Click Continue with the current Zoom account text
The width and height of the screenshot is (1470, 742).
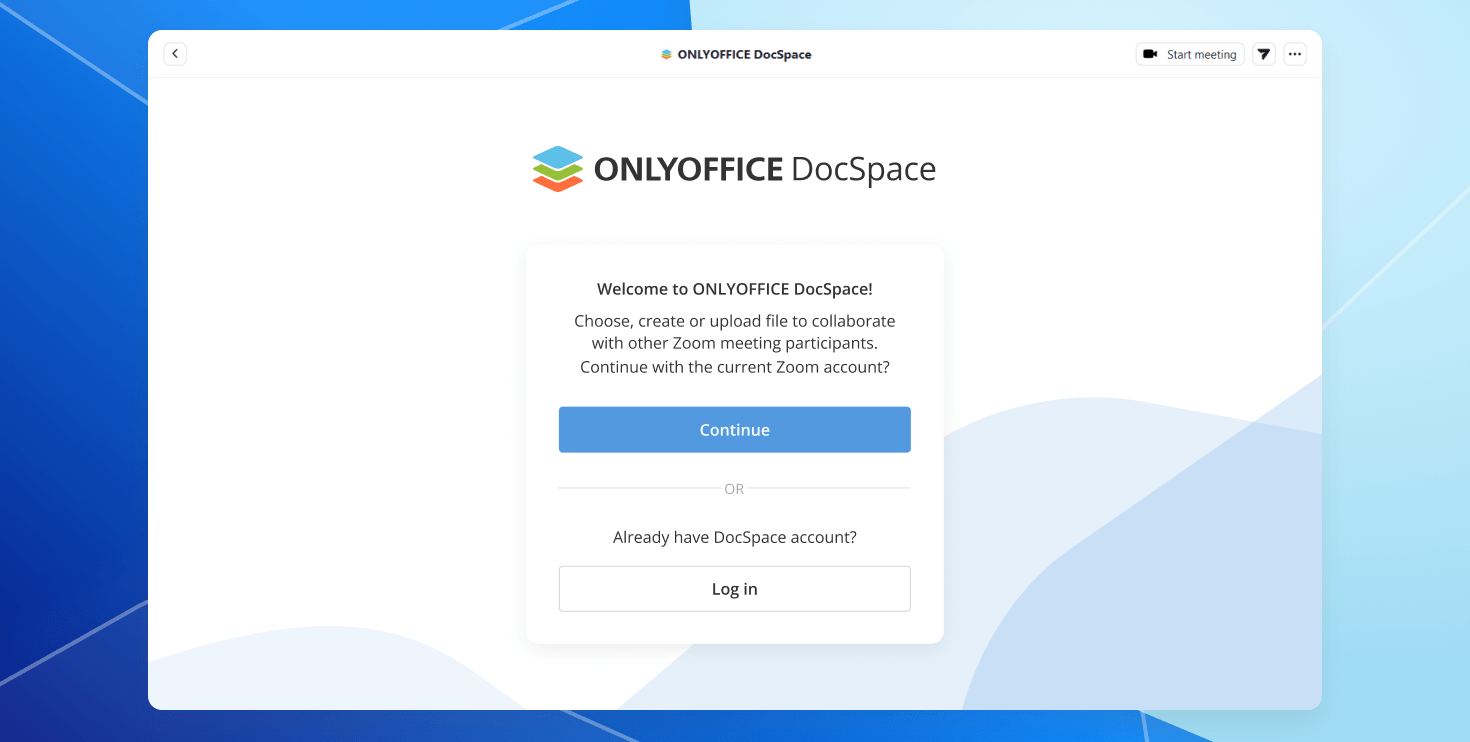(734, 367)
